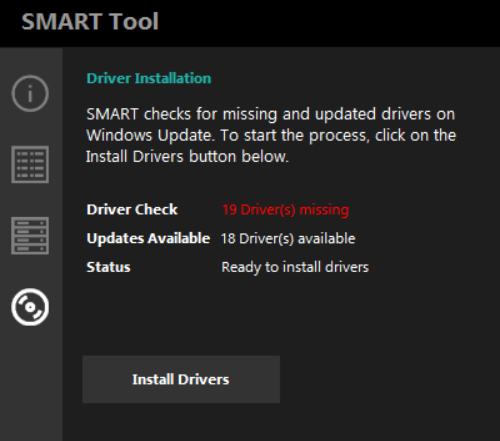Select the driver disc sidebar icon
The image size is (500, 441).
click(x=30, y=307)
